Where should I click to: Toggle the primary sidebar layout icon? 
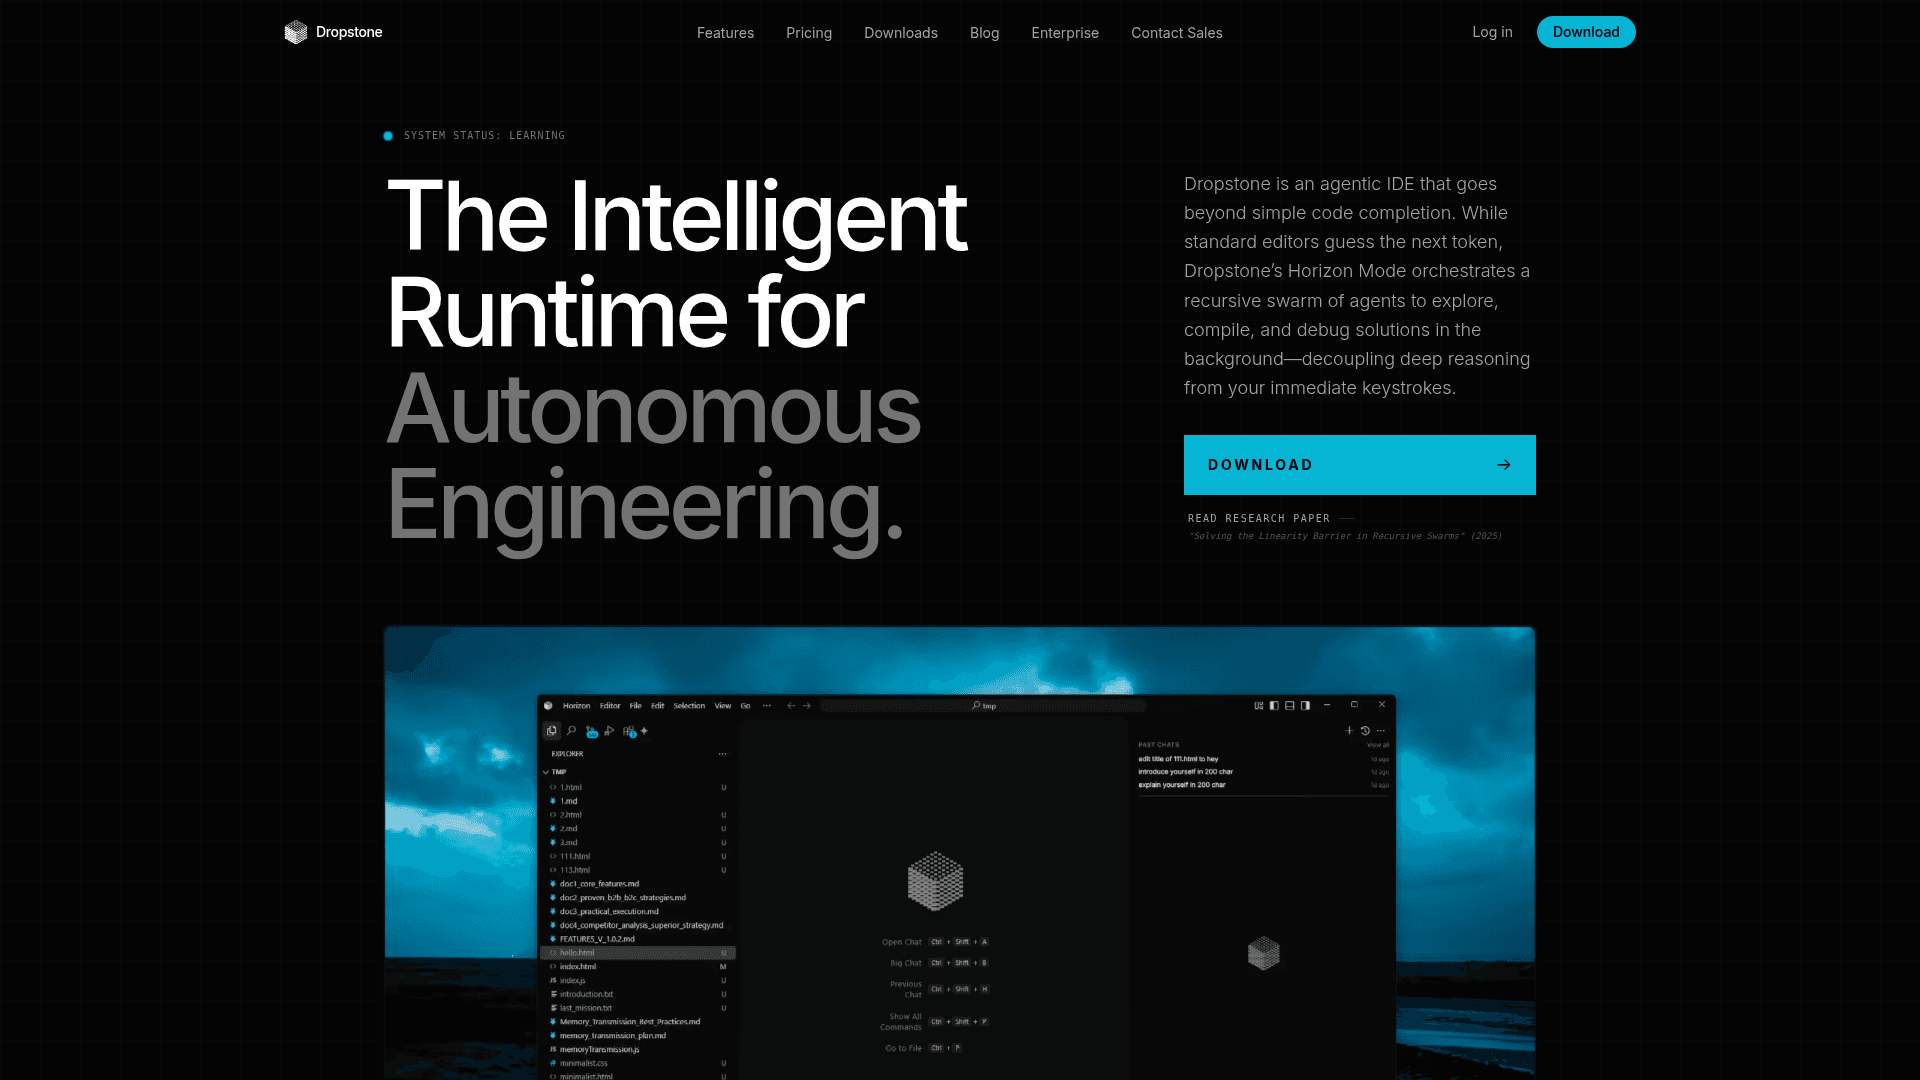1274,706
